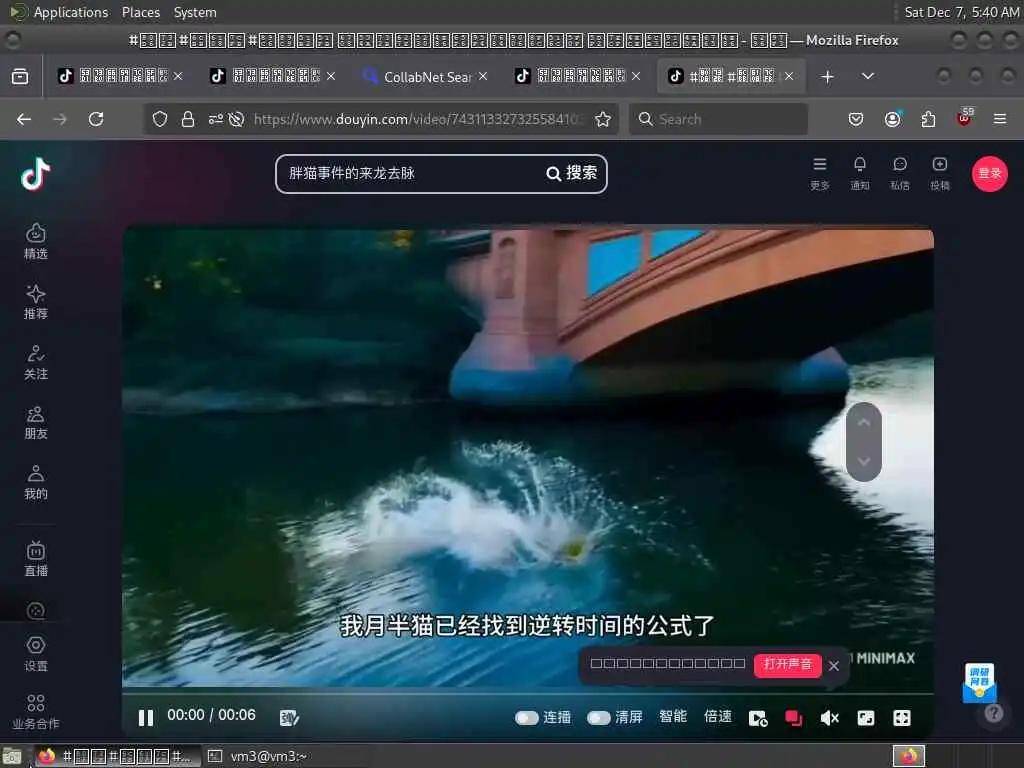Open the 关注 following page
This screenshot has height=768, width=1024.
tap(36, 362)
